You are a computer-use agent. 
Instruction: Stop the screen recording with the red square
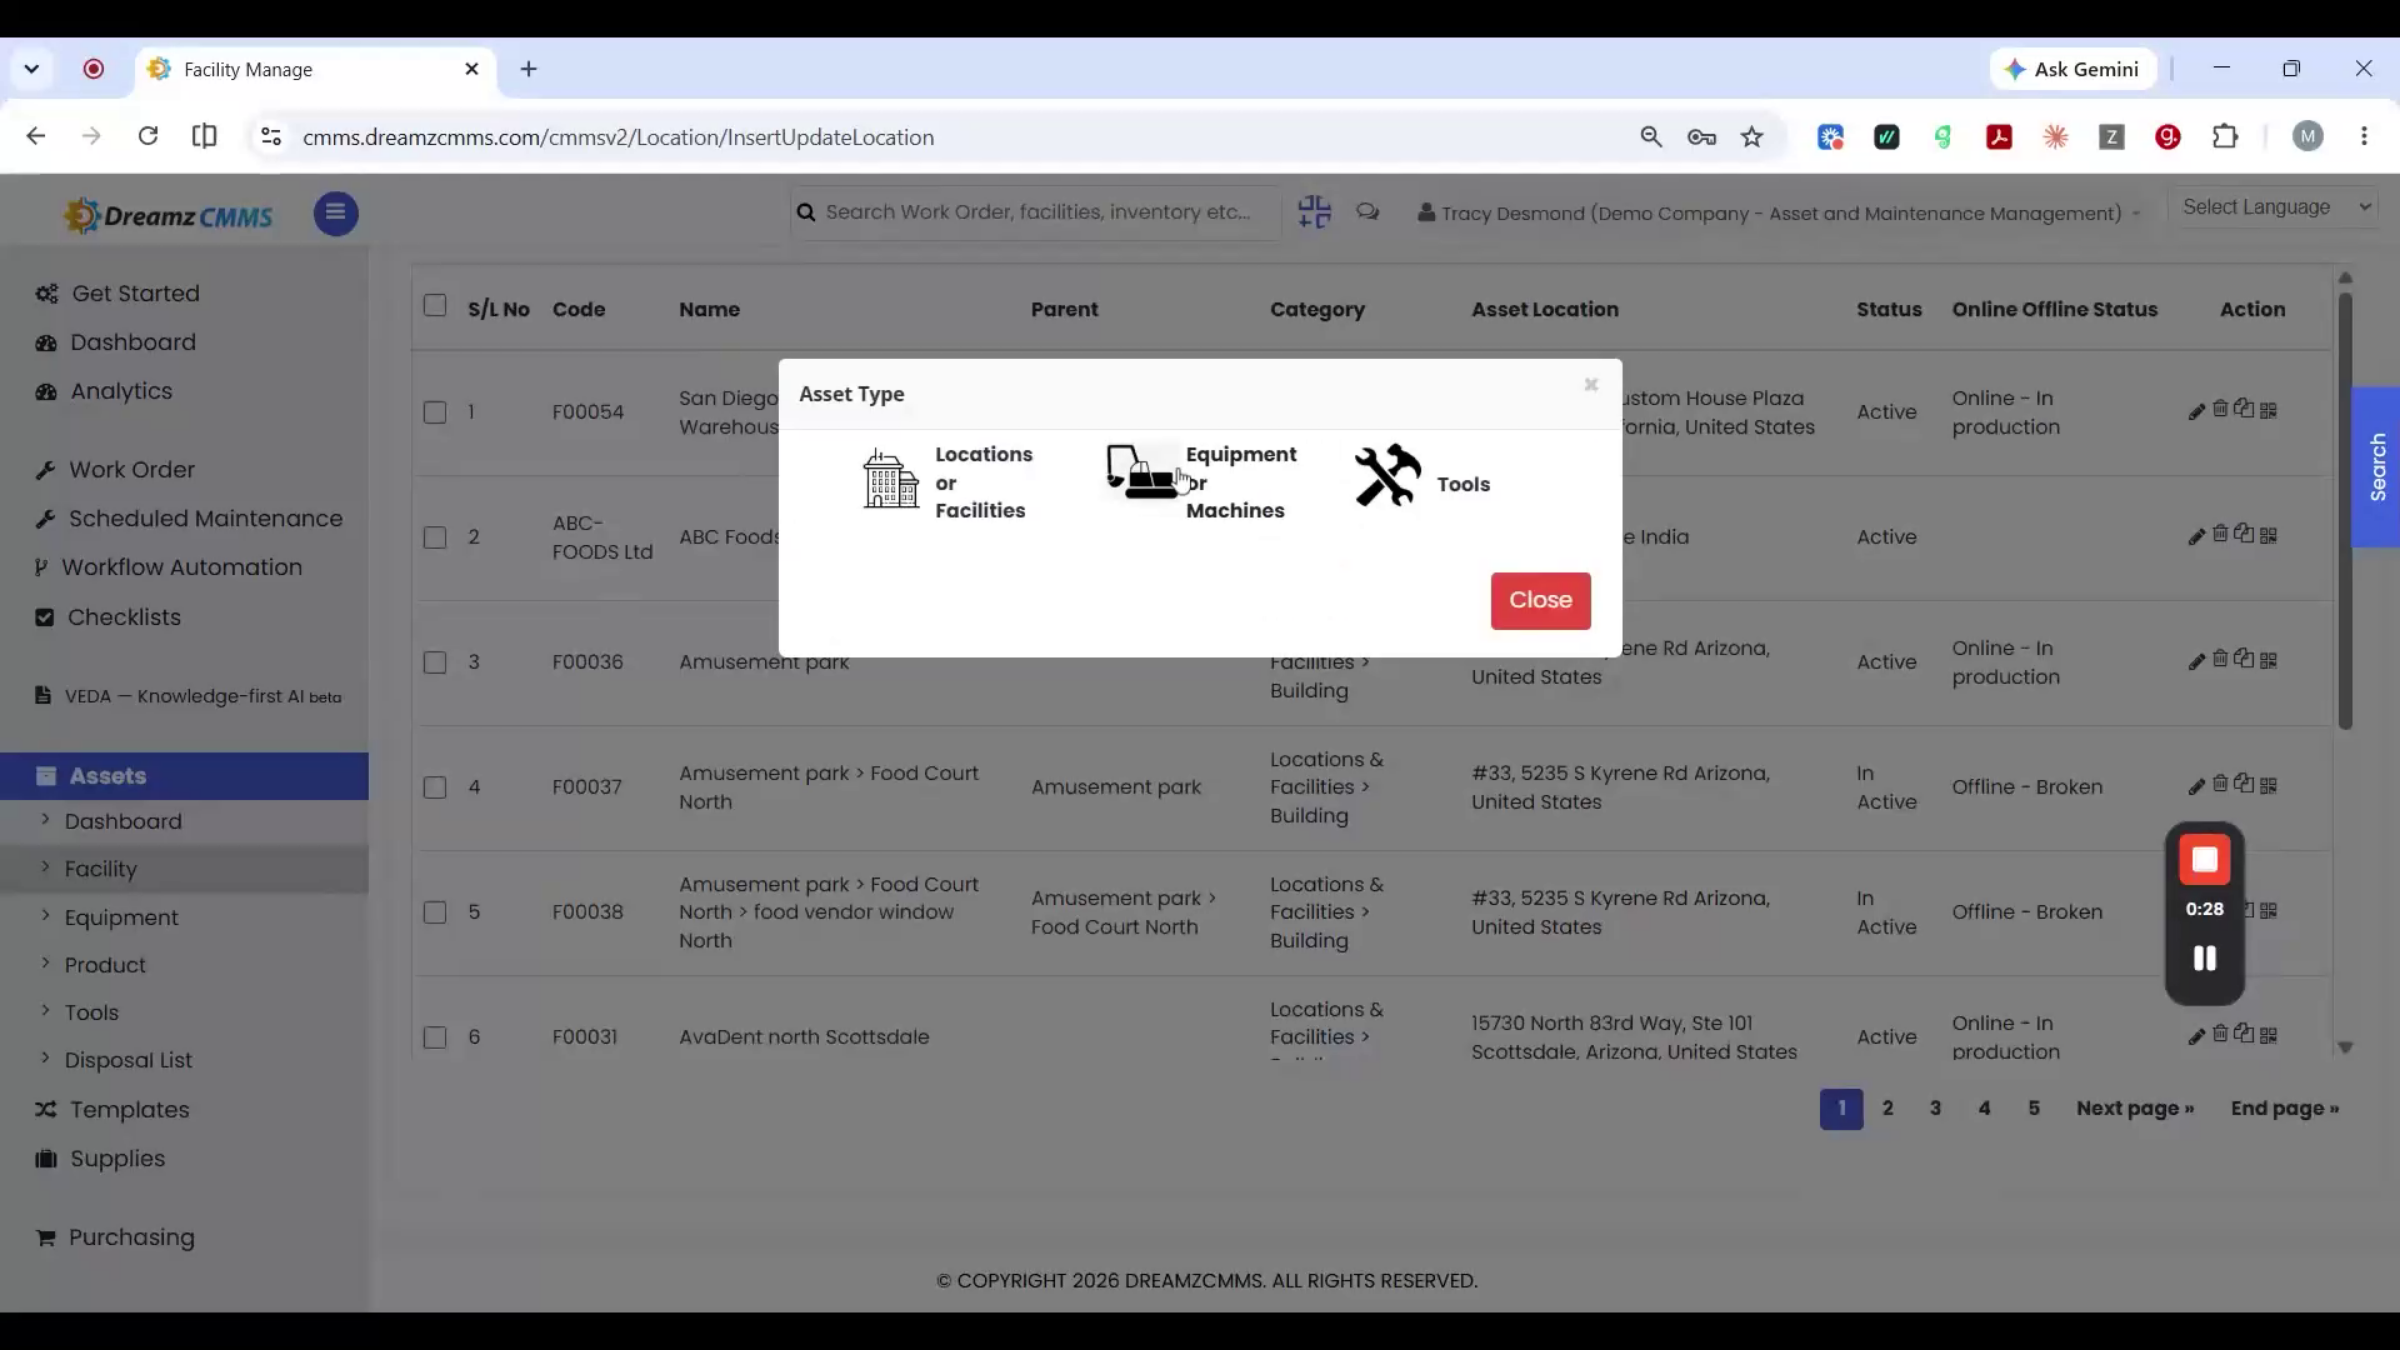pyautogui.click(x=2204, y=860)
